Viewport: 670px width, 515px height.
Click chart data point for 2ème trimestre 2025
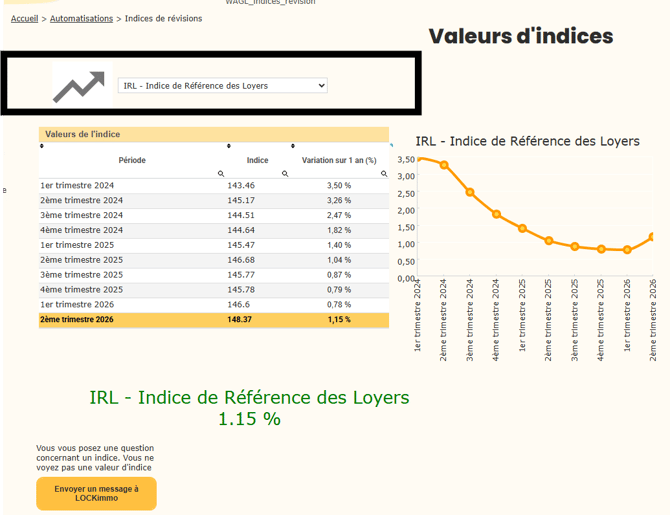(x=549, y=241)
